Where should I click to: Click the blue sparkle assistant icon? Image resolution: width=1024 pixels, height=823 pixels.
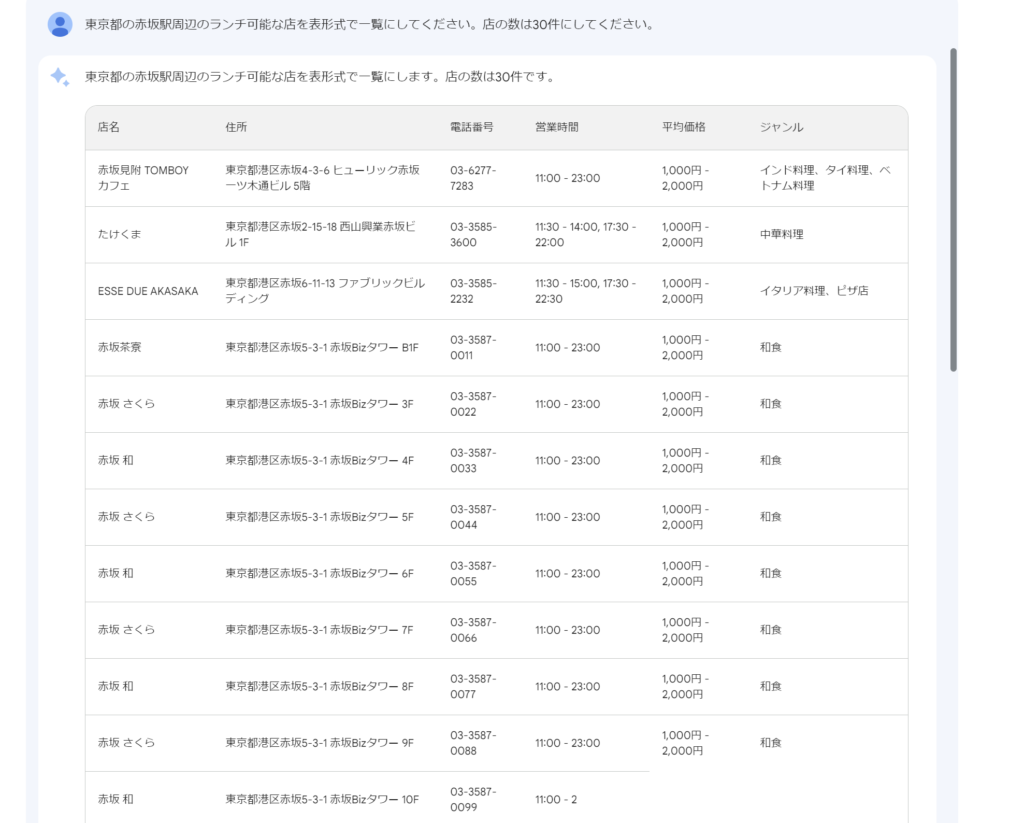60,77
